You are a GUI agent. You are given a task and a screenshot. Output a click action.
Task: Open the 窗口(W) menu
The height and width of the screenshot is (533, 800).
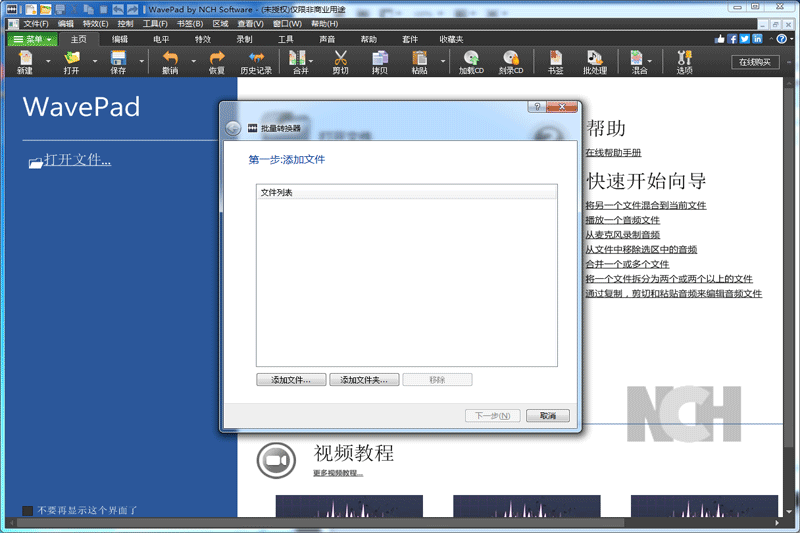pos(287,23)
